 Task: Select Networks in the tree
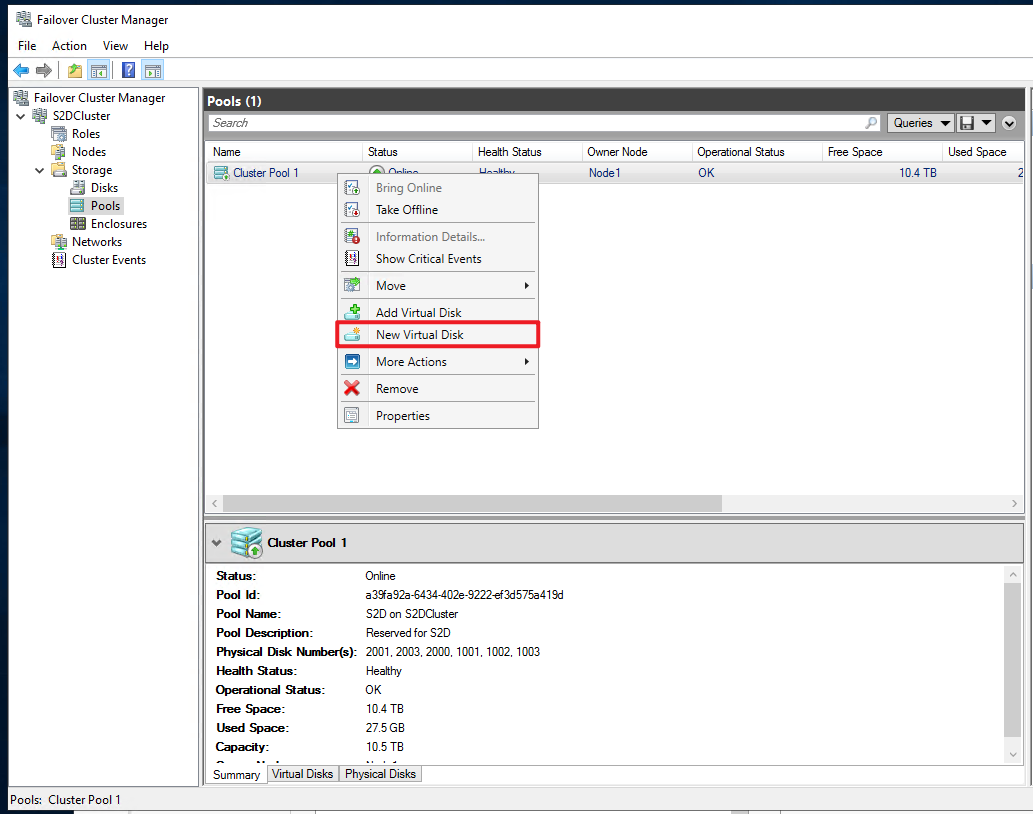tap(97, 242)
